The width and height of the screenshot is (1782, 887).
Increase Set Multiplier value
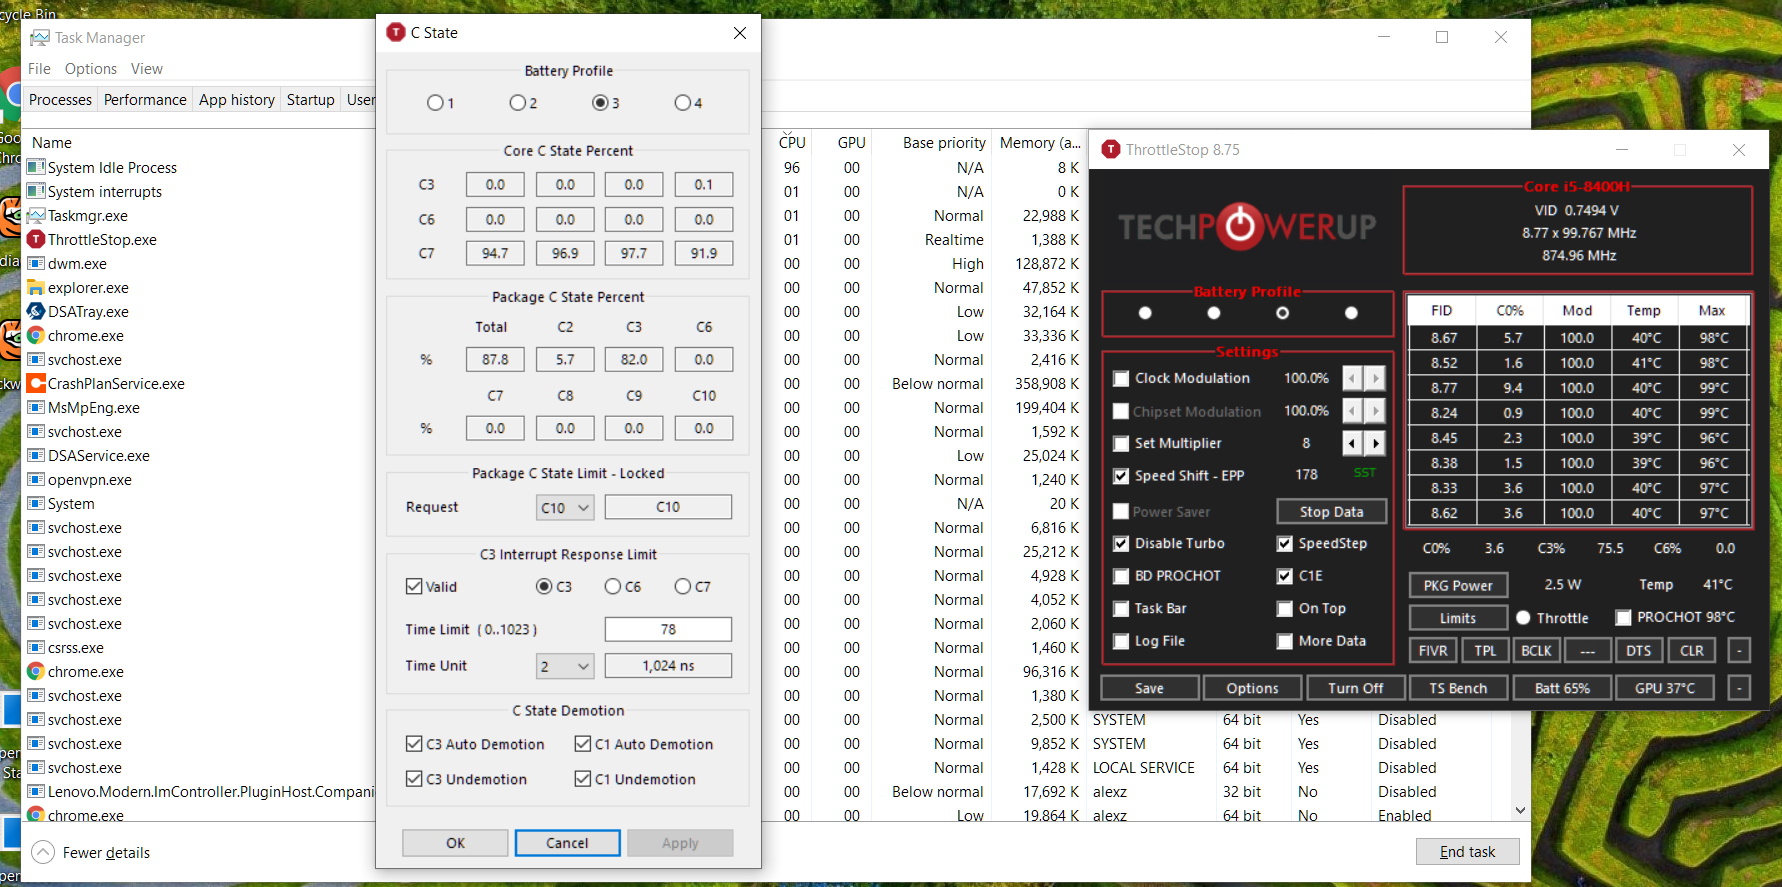pyautogui.click(x=1375, y=443)
